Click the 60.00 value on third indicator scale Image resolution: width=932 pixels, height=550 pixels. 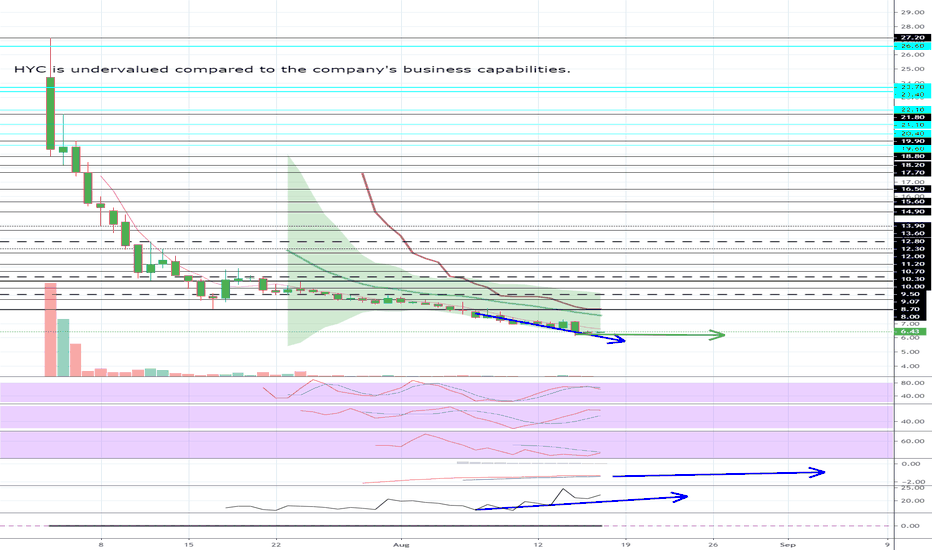(x=912, y=441)
